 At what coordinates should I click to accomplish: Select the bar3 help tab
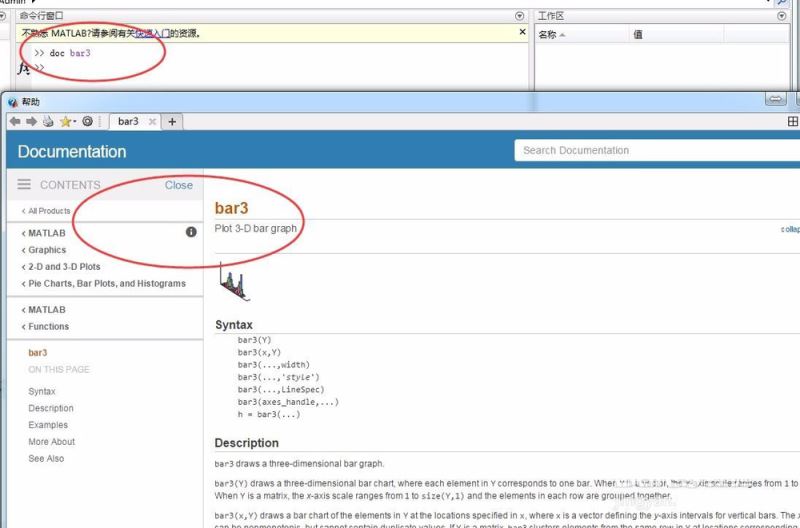tap(129, 122)
